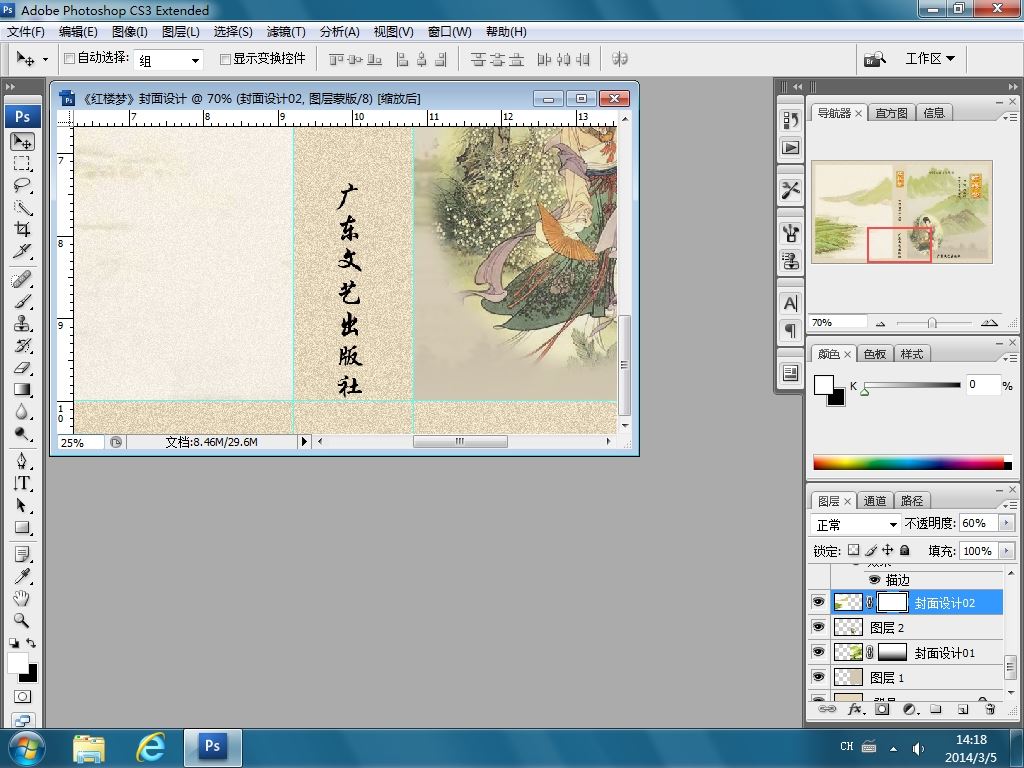Switch to the 色板 tab
Screen dimensions: 1024x768
click(874, 354)
